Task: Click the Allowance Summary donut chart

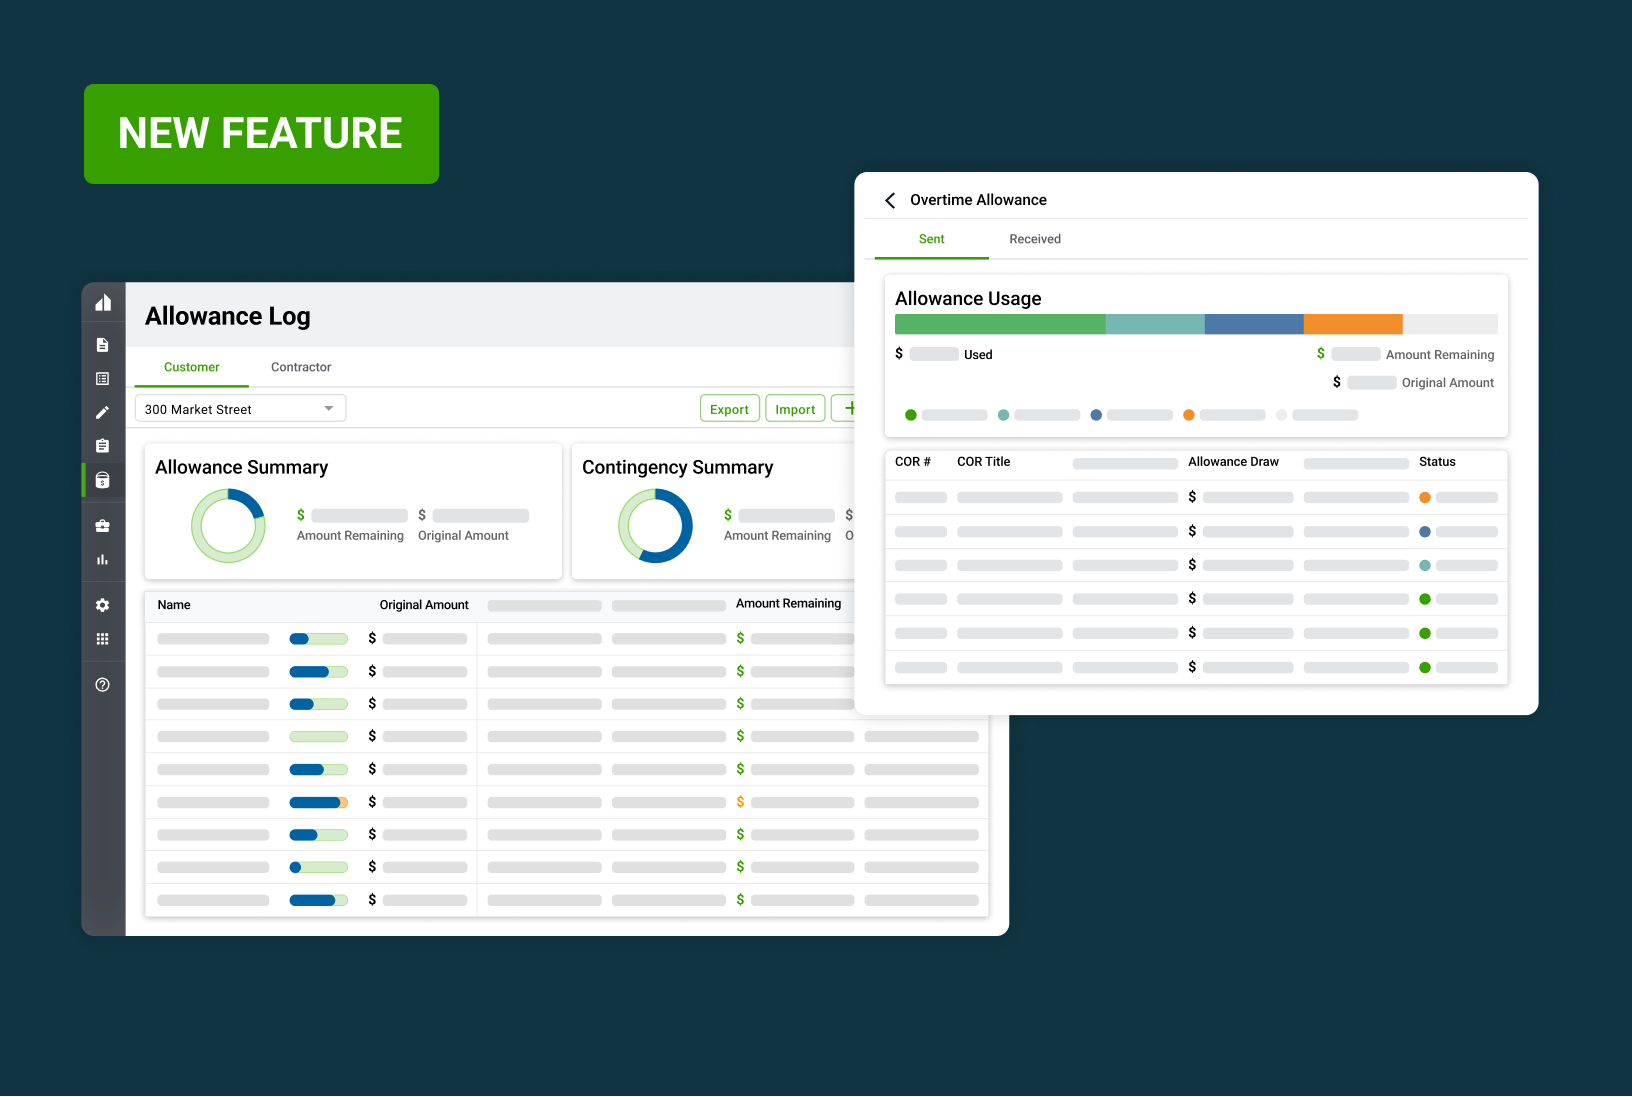Action: click(228, 525)
